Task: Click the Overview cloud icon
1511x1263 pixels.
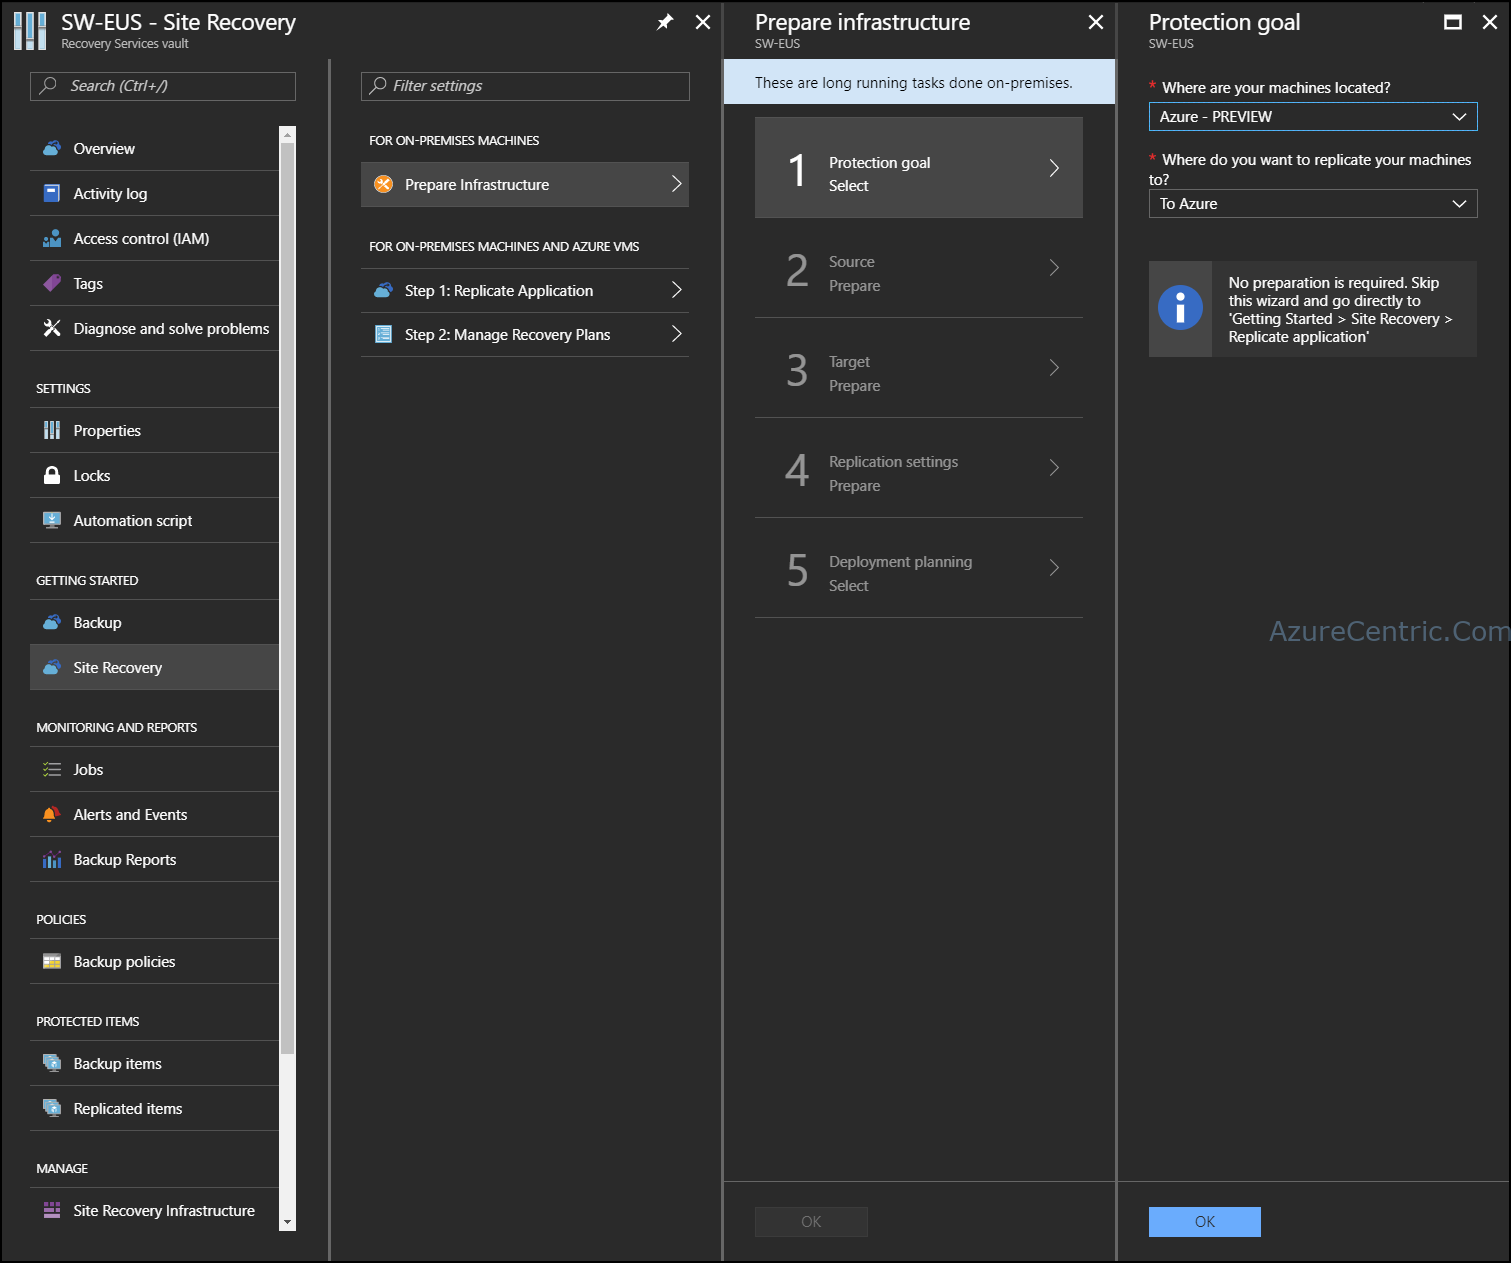Action: point(52,148)
